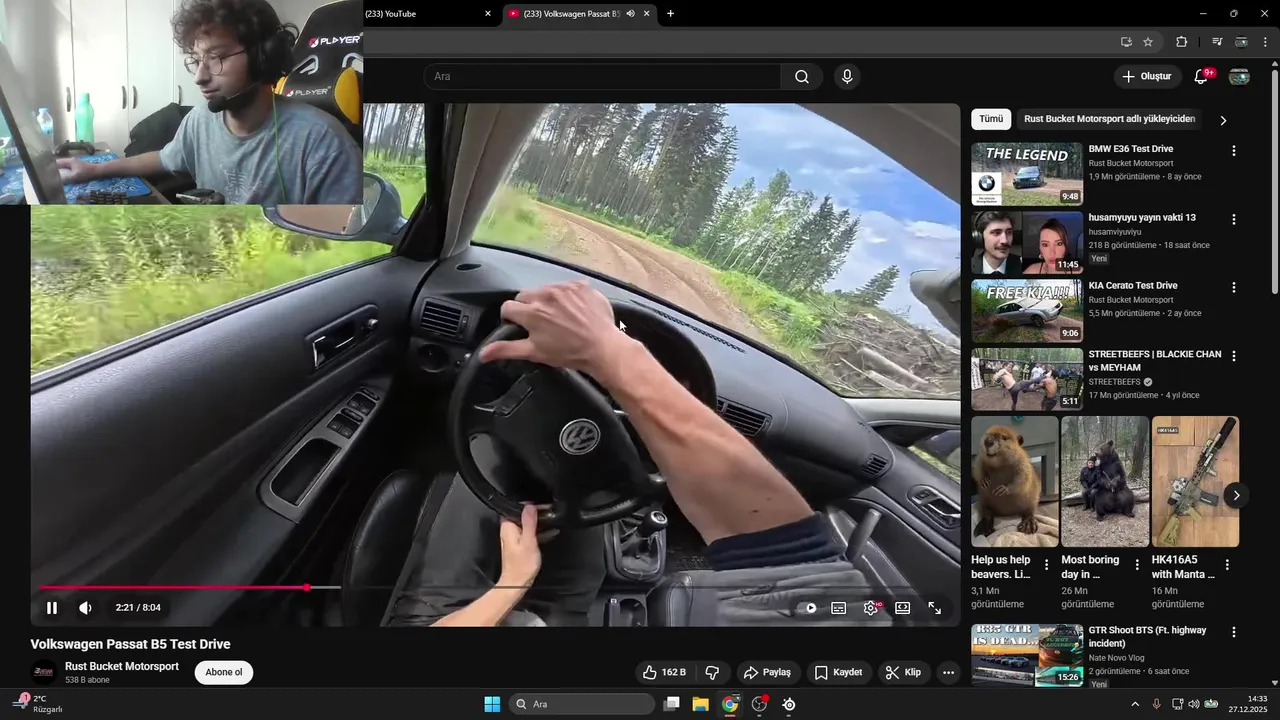Image resolution: width=1280 pixels, height=720 pixels.
Task: Open File Explorer from taskbar
Action: (700, 704)
